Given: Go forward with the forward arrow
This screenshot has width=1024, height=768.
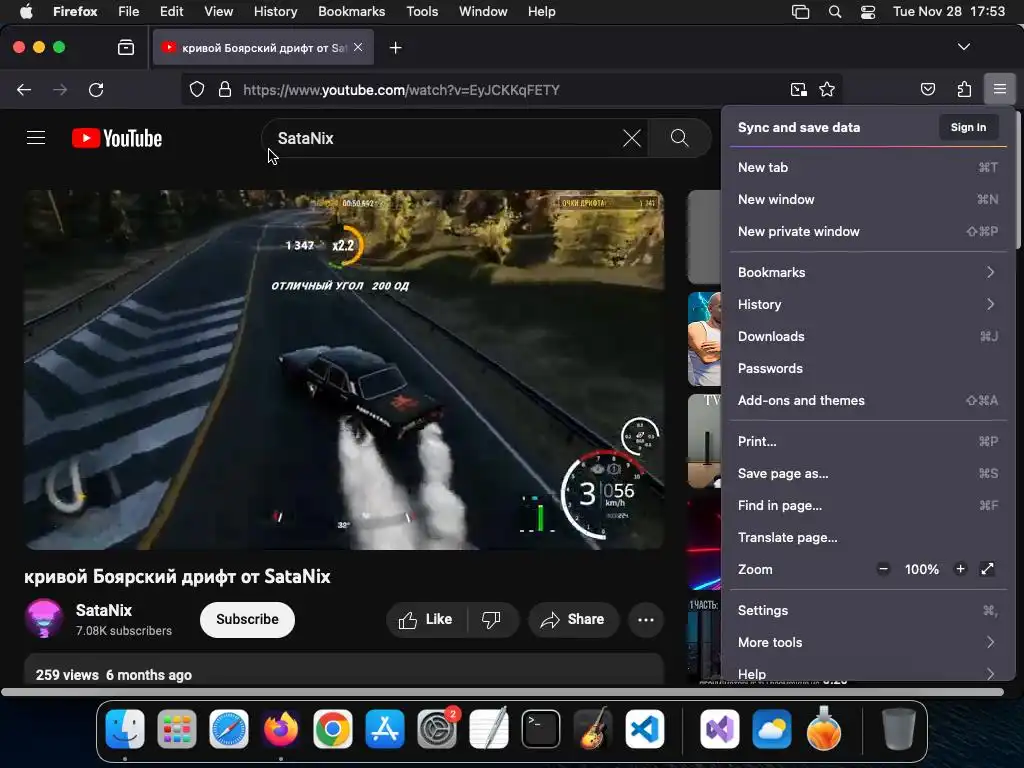Looking at the screenshot, I should 60,89.
